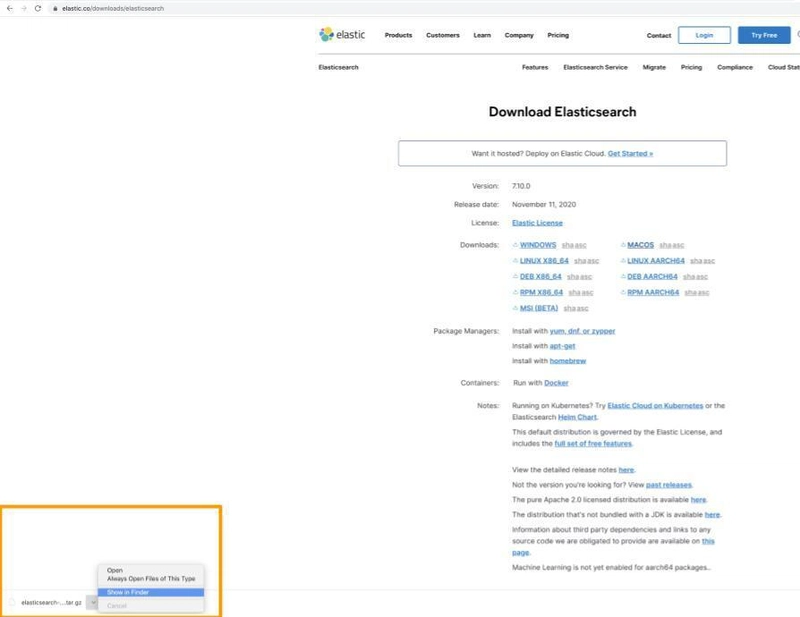
Task: Reload the page with refresh icon
Action: 38,8
